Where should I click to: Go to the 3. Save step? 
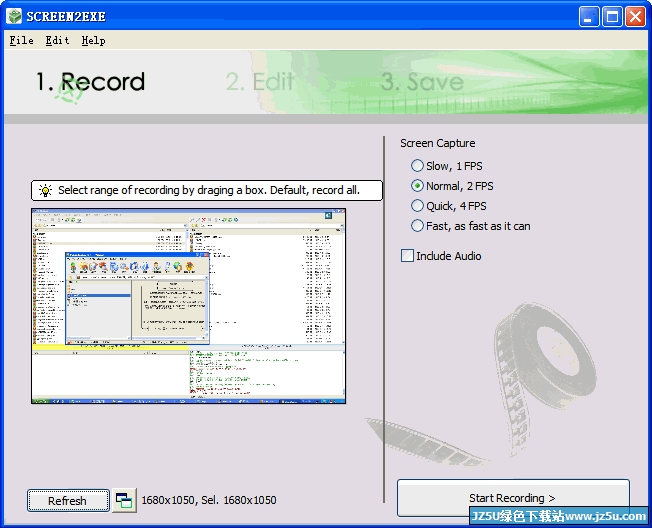(x=422, y=81)
